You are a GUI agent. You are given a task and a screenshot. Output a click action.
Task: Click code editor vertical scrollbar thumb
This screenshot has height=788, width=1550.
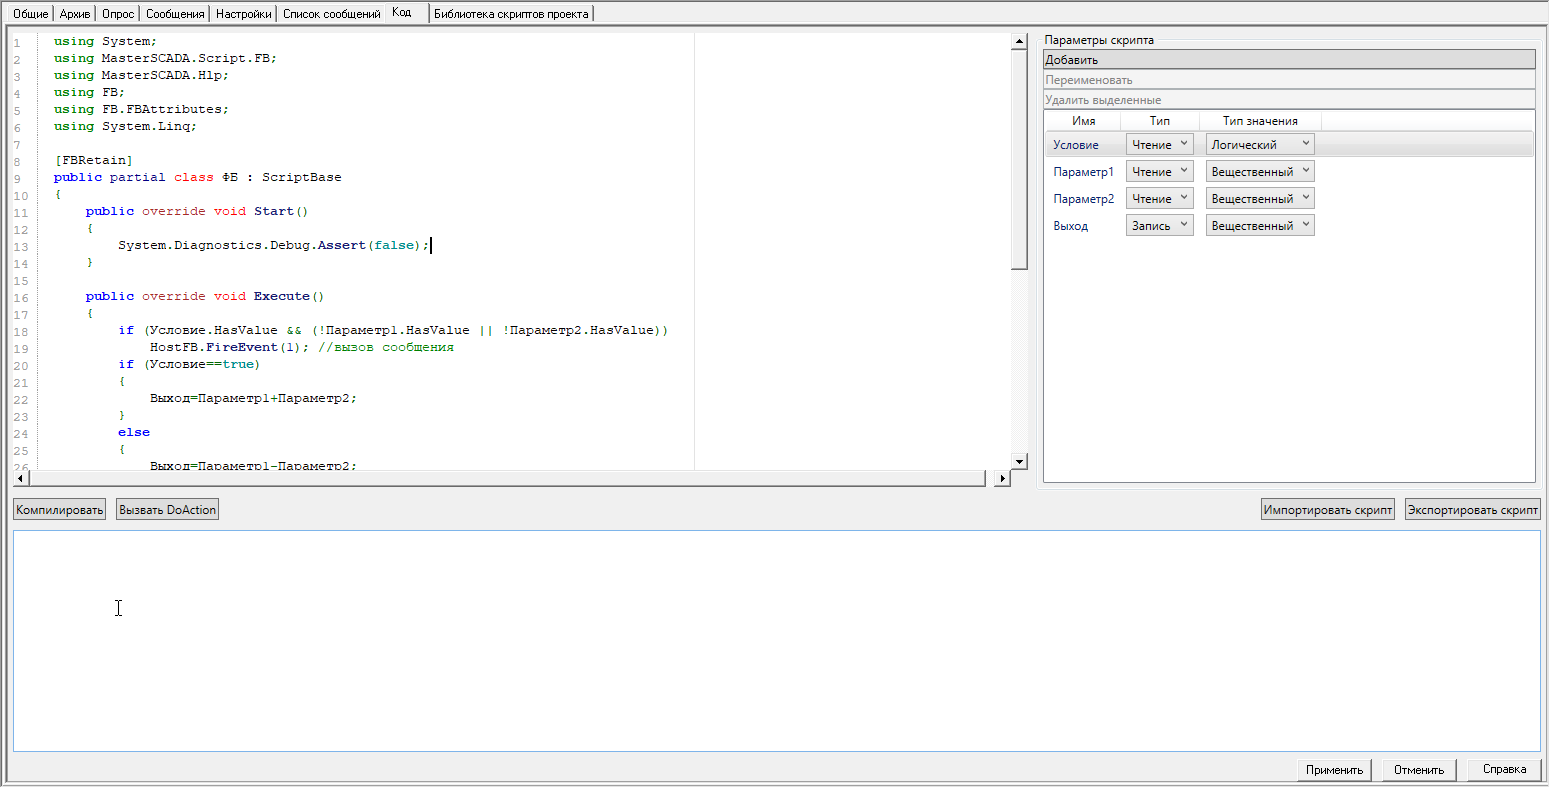(x=1020, y=160)
